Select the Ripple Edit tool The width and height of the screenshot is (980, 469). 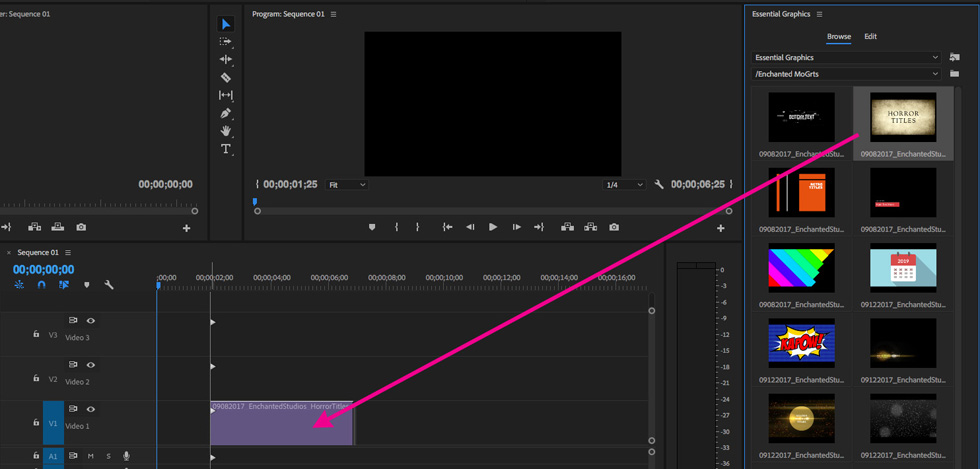(x=226, y=59)
